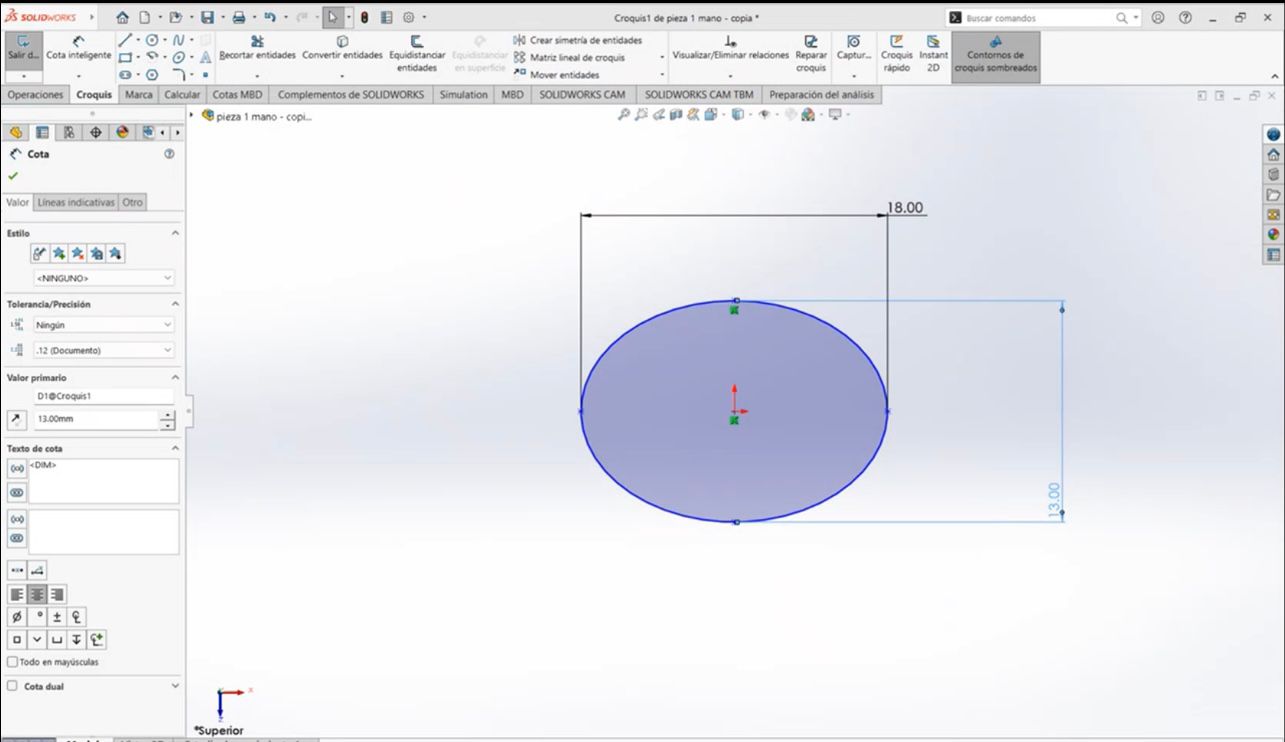Click Equidistanciar entidades tool
This screenshot has width=1285, height=742.
pyautogui.click(x=417, y=54)
